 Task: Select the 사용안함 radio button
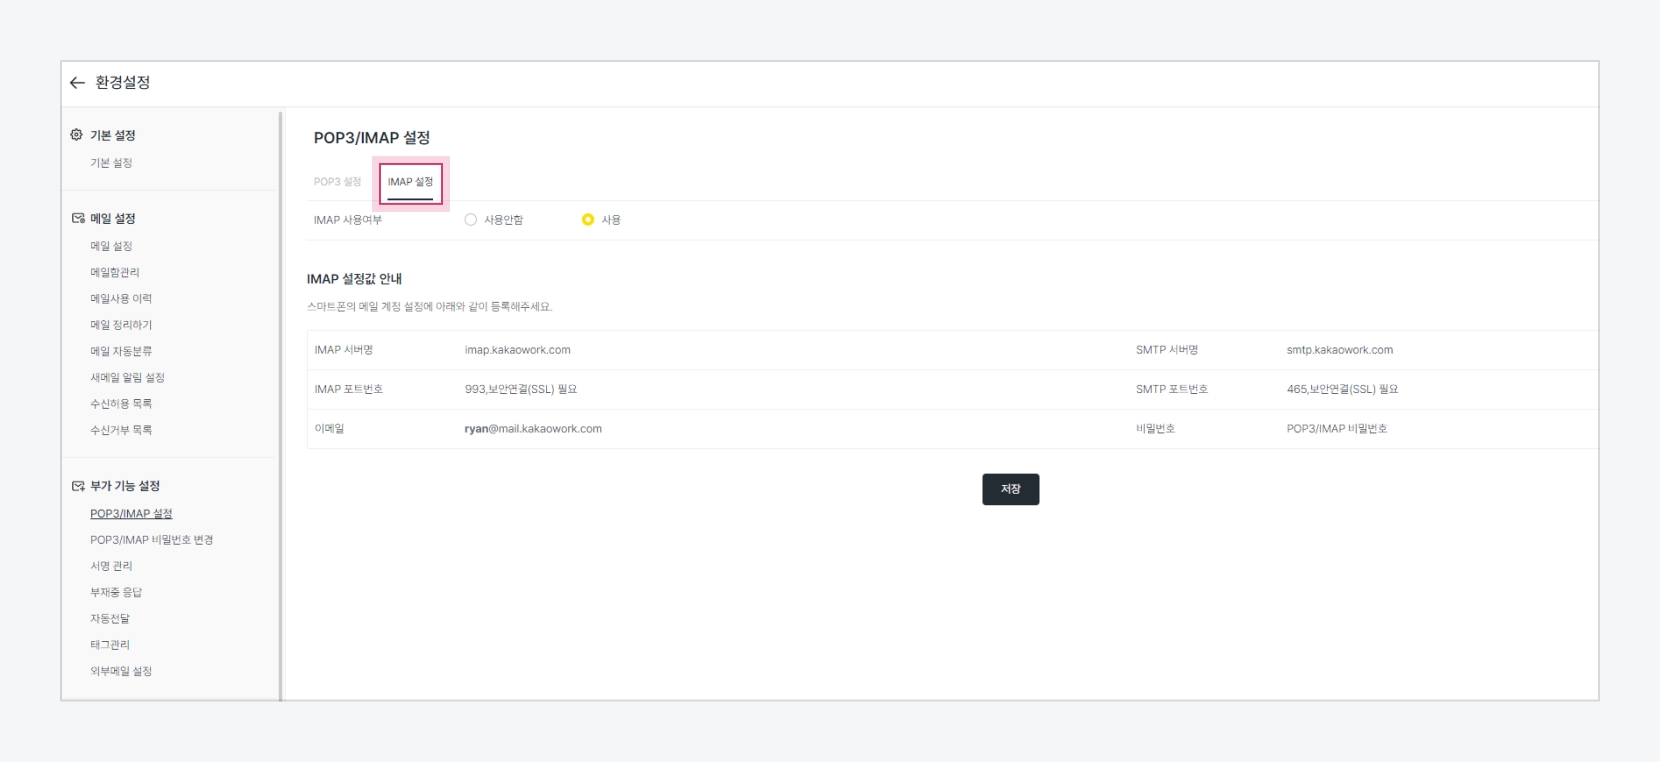coord(471,220)
